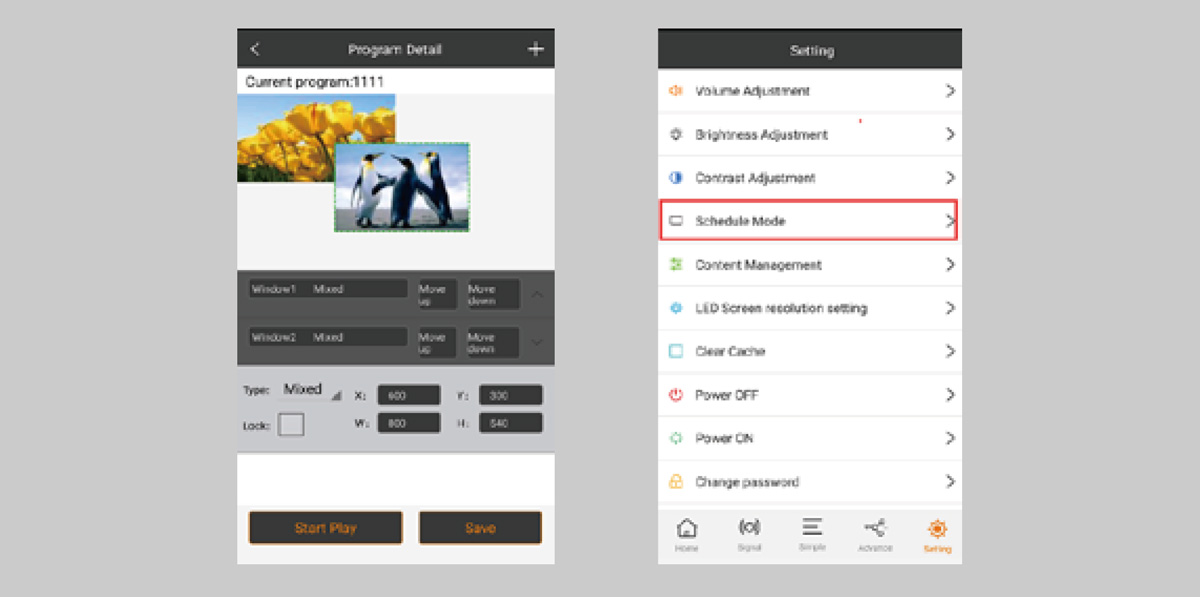
Task: Tap the plus icon to add window
Action: [x=535, y=49]
